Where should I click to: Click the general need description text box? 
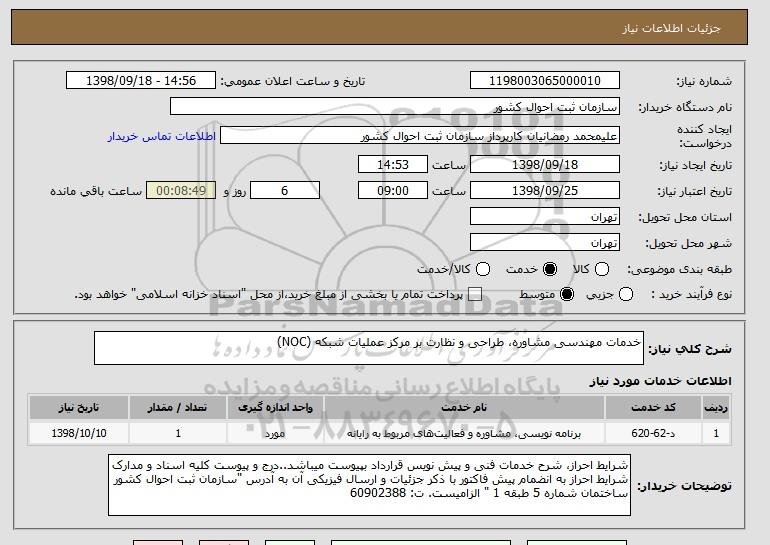[x=369, y=348]
